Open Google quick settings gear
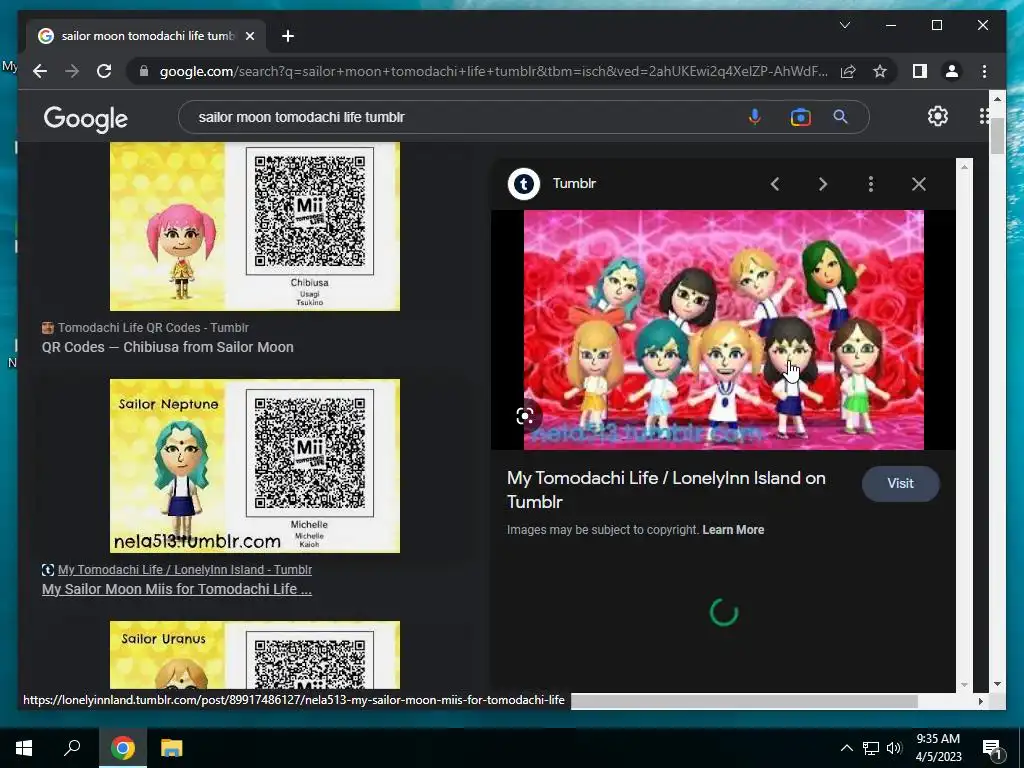The width and height of the screenshot is (1024, 768). point(938,116)
